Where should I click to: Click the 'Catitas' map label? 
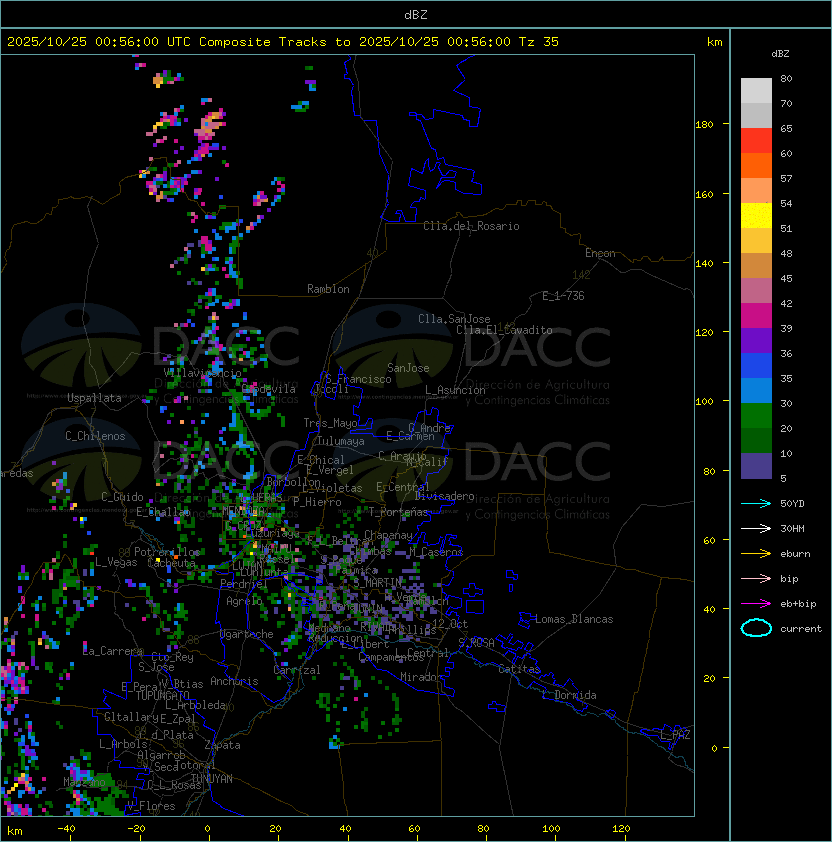pyautogui.click(x=519, y=669)
